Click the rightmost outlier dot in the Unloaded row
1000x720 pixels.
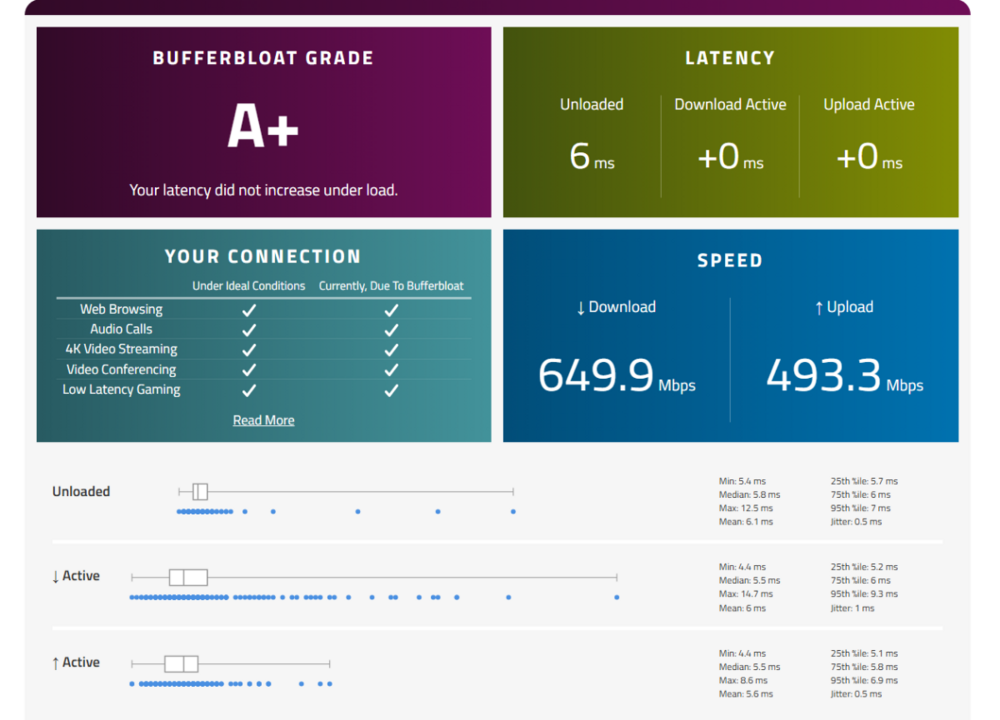click(513, 512)
